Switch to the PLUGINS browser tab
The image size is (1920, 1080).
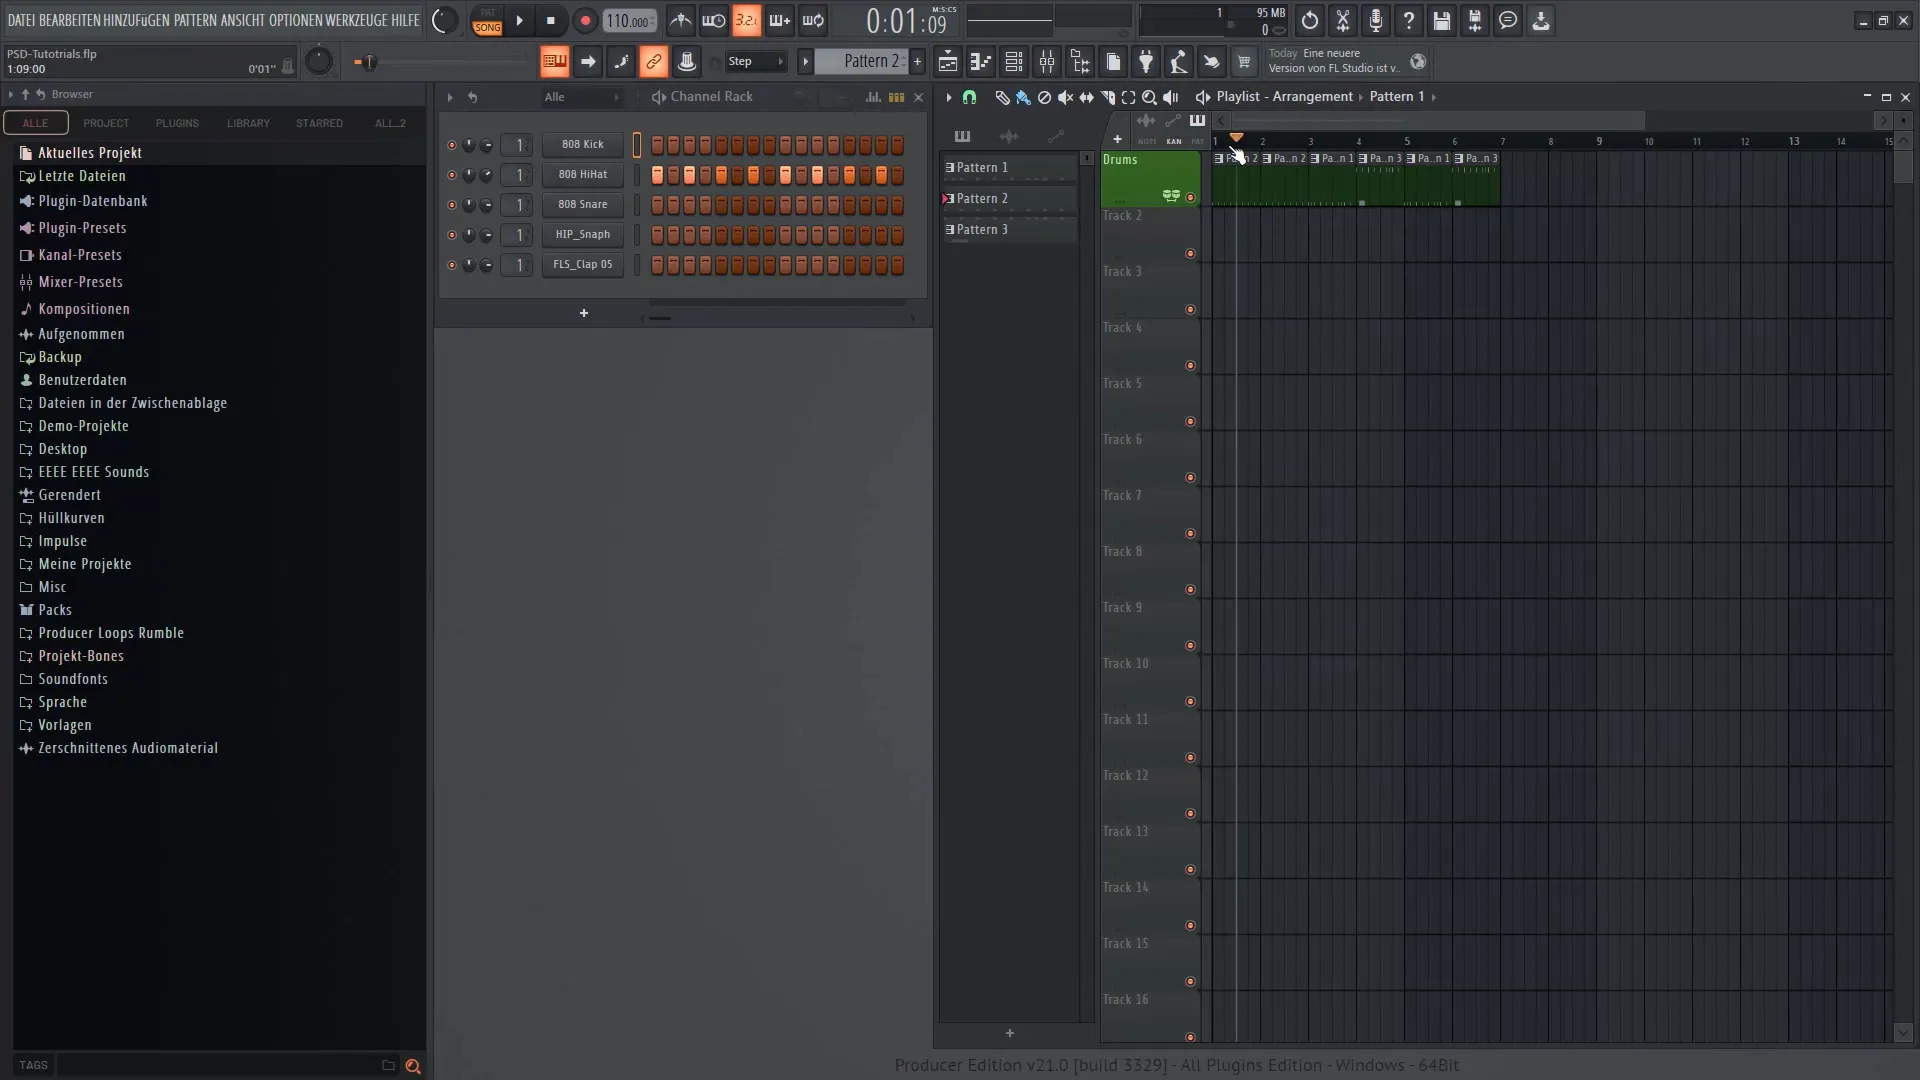(177, 123)
